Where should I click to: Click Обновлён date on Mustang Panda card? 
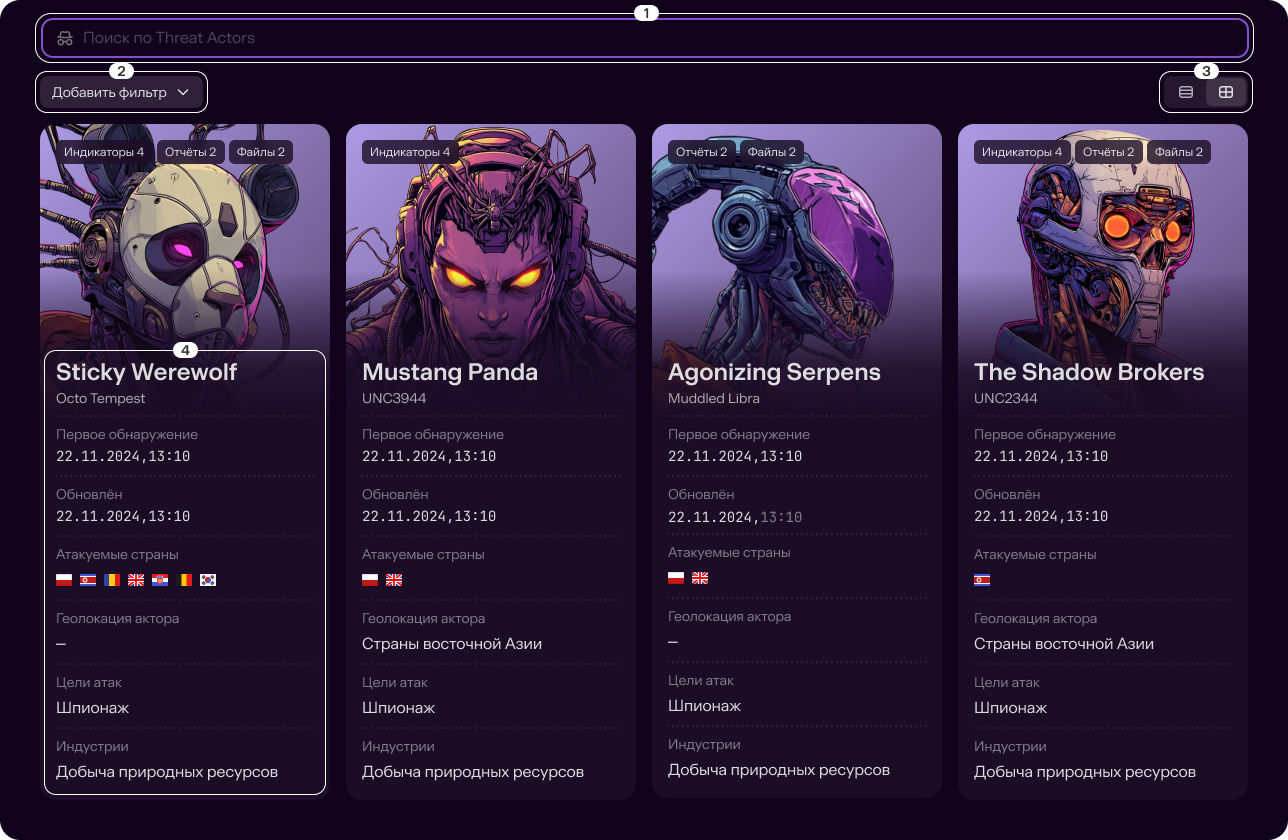[429, 516]
